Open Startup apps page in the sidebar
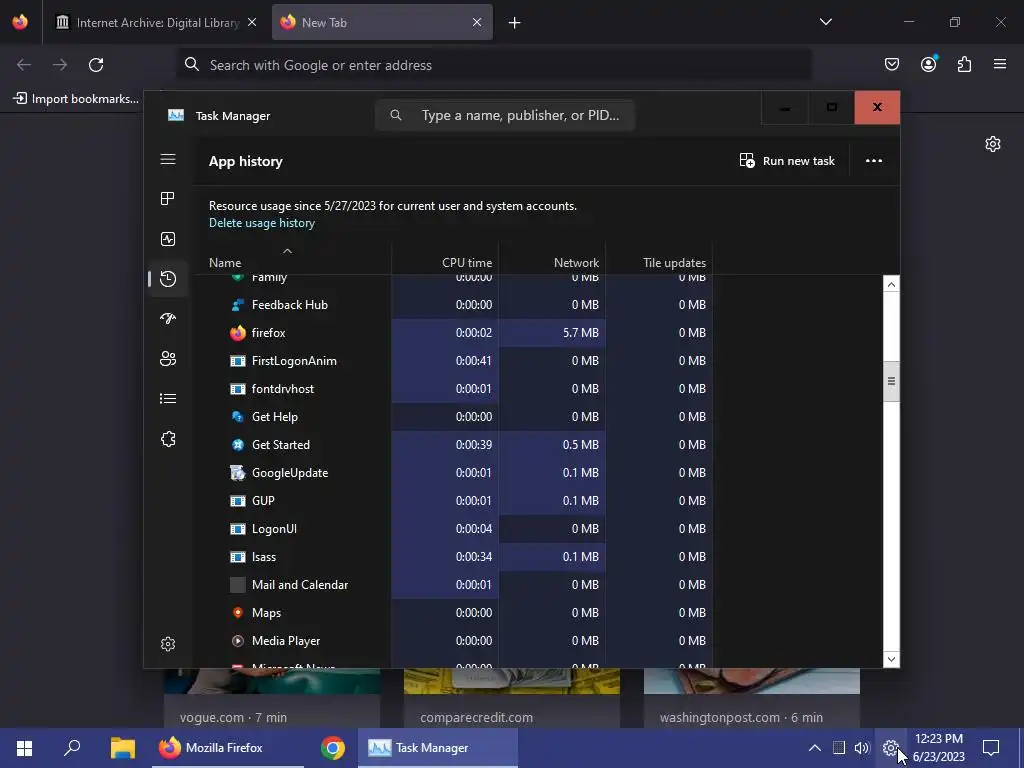The width and height of the screenshot is (1024, 768). click(168, 319)
